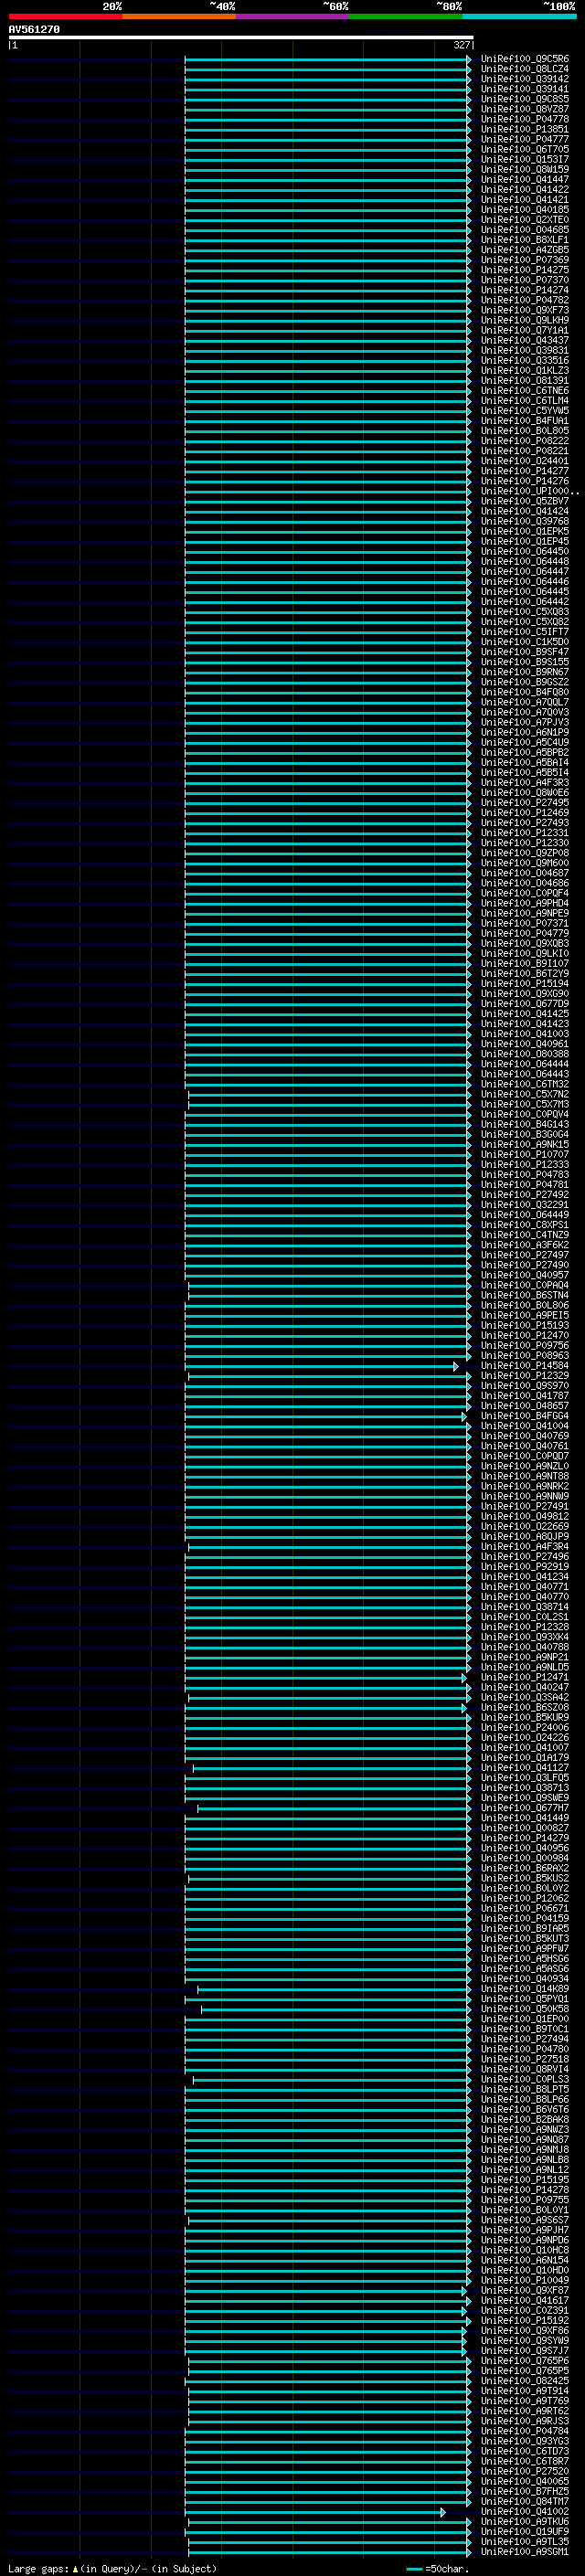Viewport: 585px width, 2576px height.
Task: Select hit UniRef100_P14275
Action: 524,270
